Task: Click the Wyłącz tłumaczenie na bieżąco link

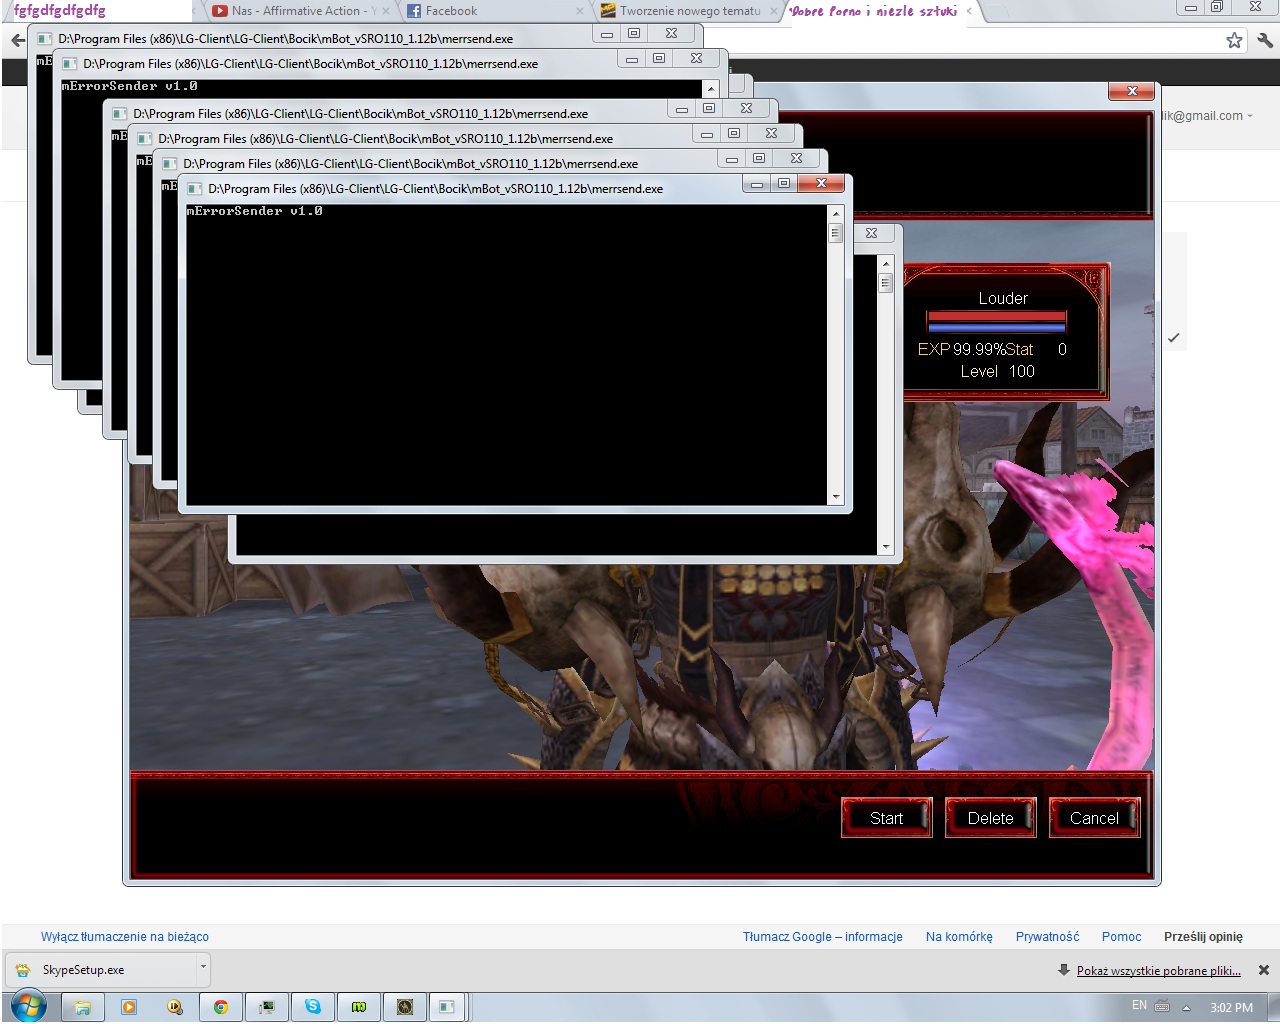Action: pyautogui.click(x=125, y=937)
